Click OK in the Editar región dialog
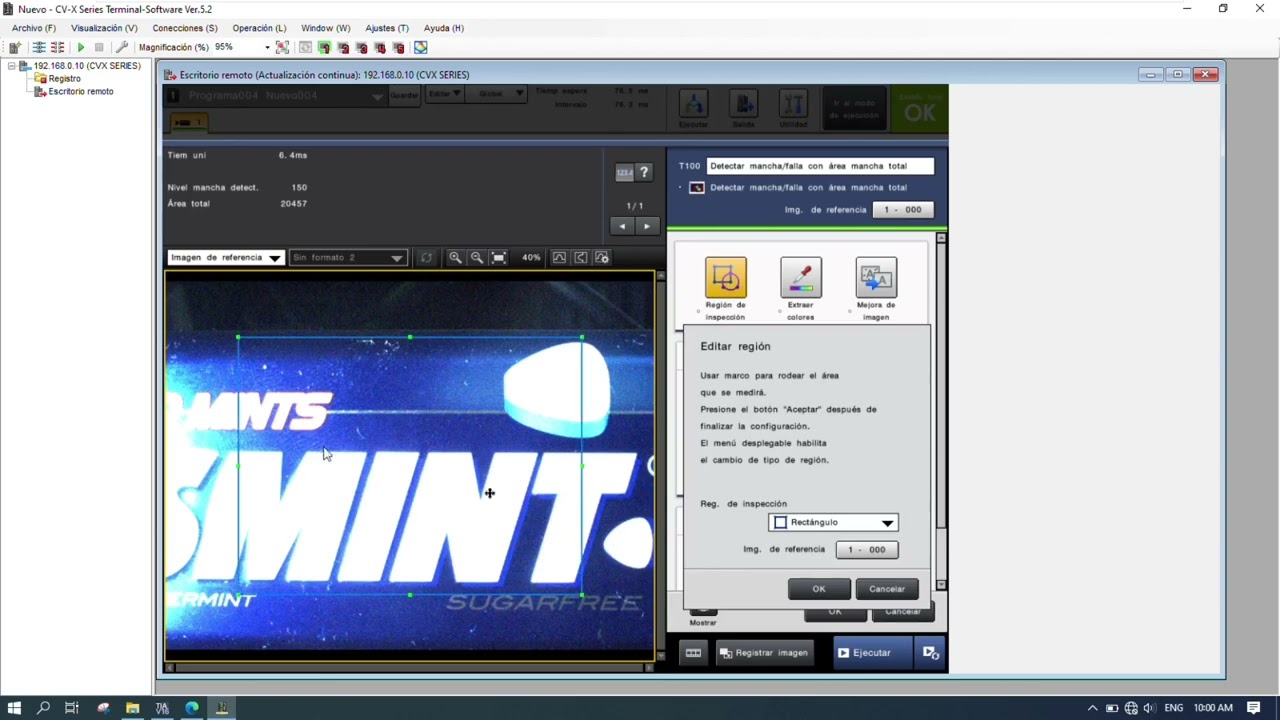The height and width of the screenshot is (720, 1280). point(819,589)
